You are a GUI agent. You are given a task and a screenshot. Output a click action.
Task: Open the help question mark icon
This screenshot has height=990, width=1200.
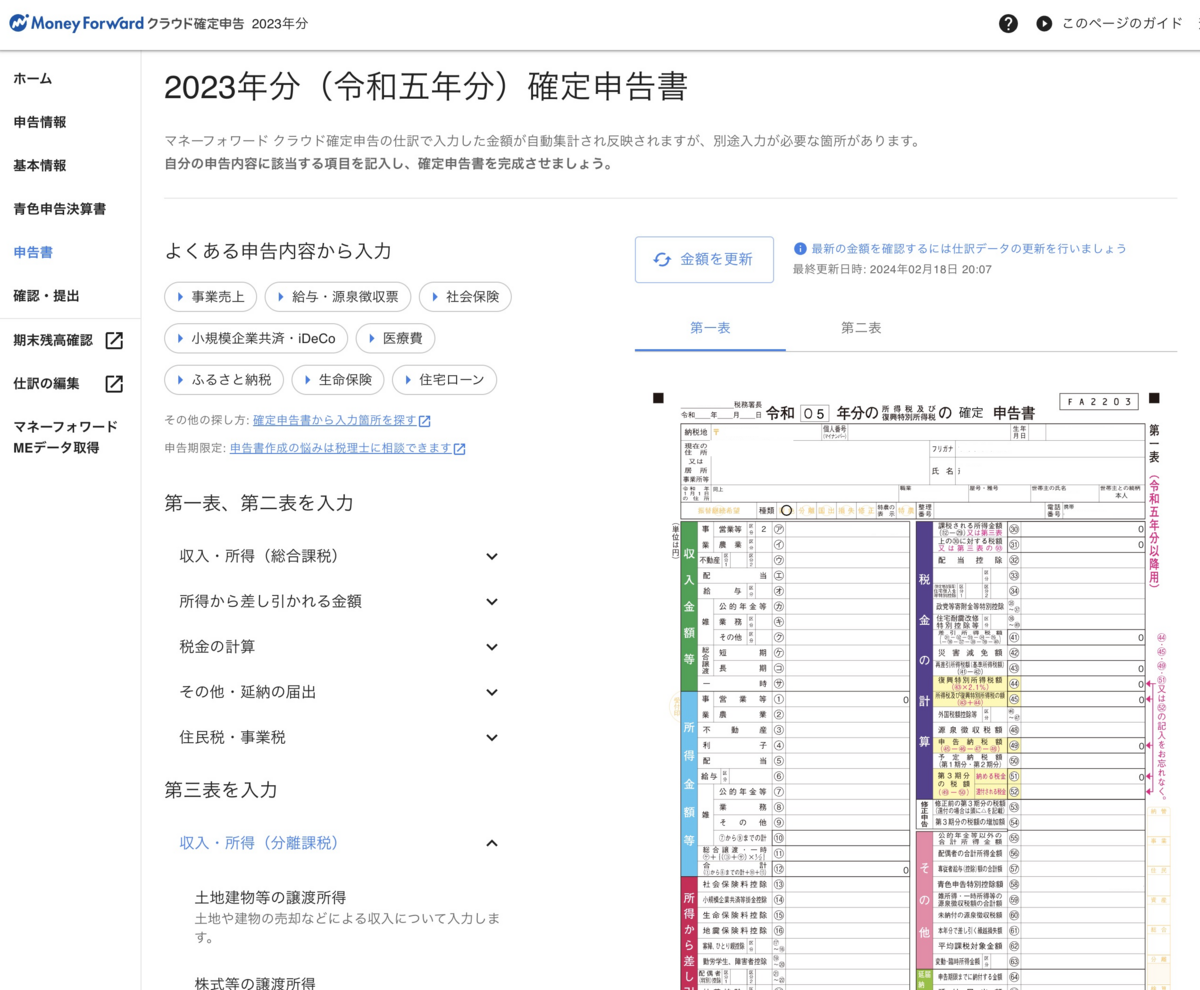coord(1008,23)
